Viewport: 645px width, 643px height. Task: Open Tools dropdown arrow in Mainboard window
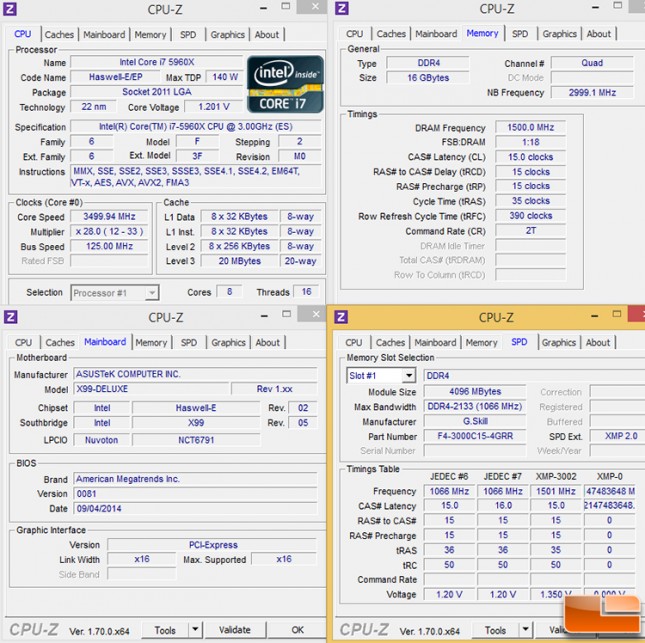pos(195,629)
